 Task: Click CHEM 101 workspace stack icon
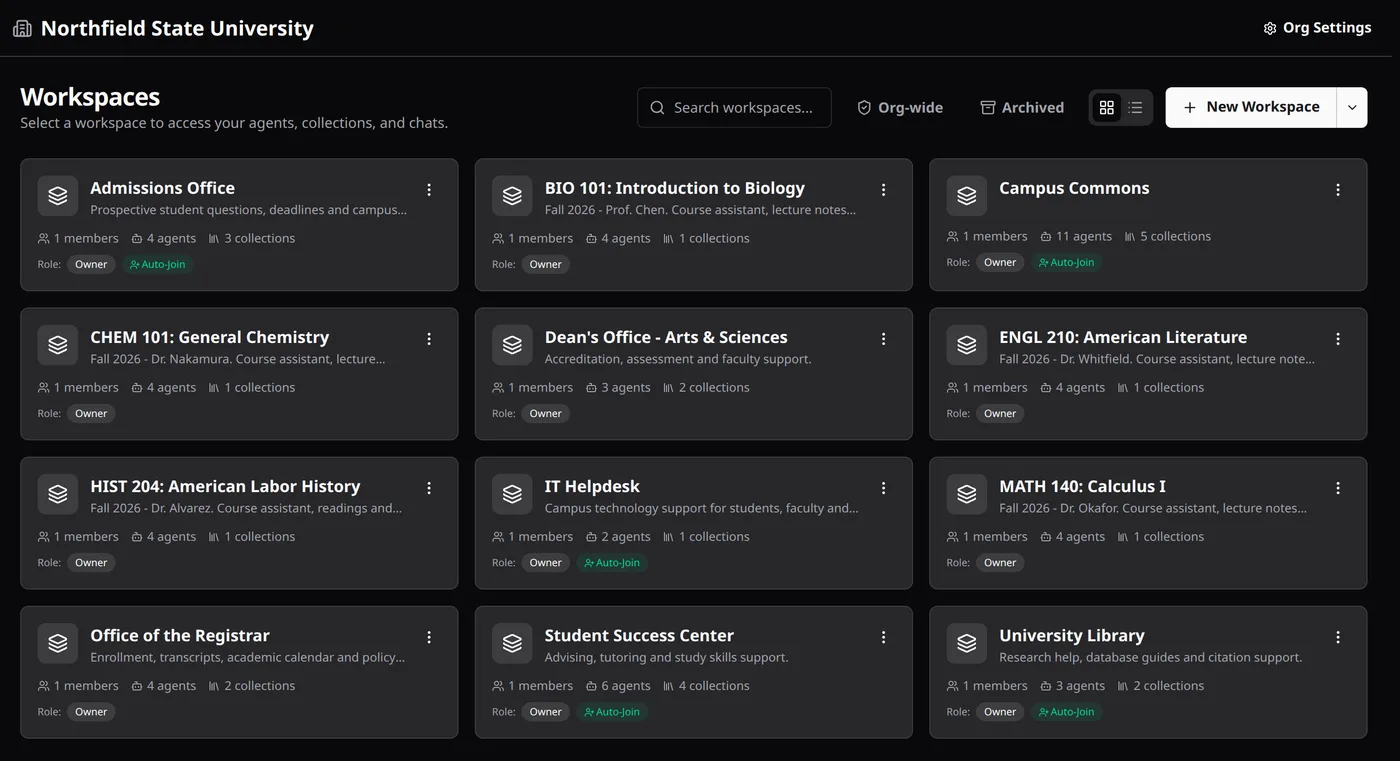(58, 345)
